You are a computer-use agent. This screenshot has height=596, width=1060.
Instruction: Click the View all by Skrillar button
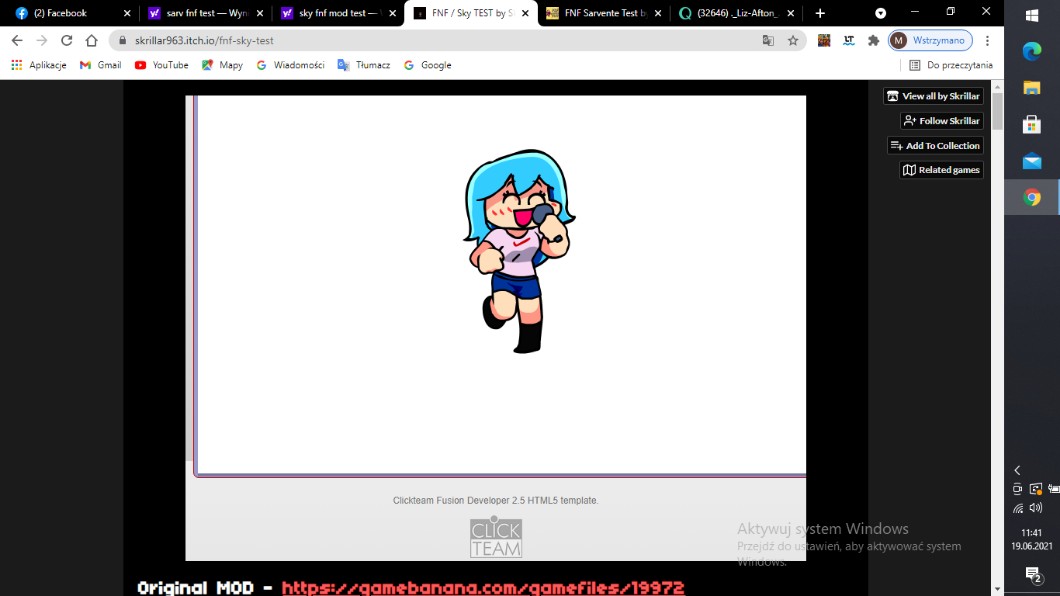pyautogui.click(x=933, y=96)
